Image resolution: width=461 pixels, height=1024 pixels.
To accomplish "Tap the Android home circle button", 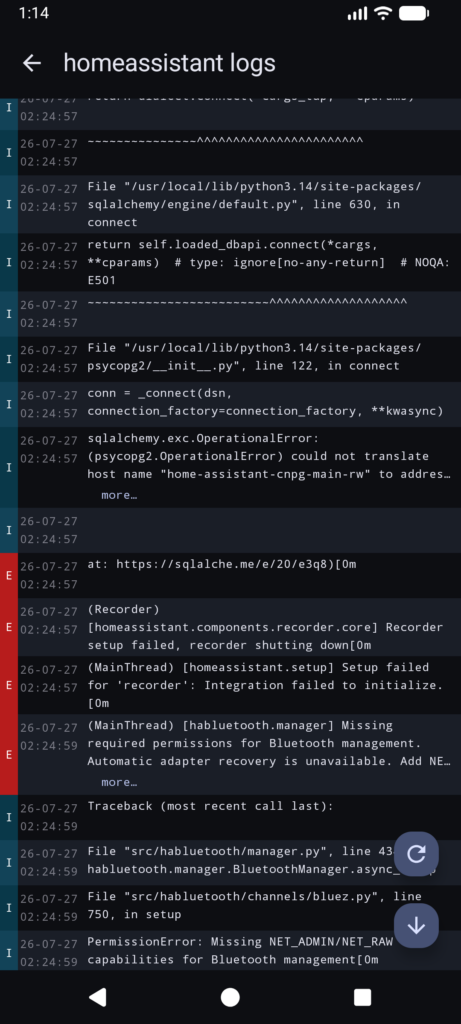I will point(230,997).
